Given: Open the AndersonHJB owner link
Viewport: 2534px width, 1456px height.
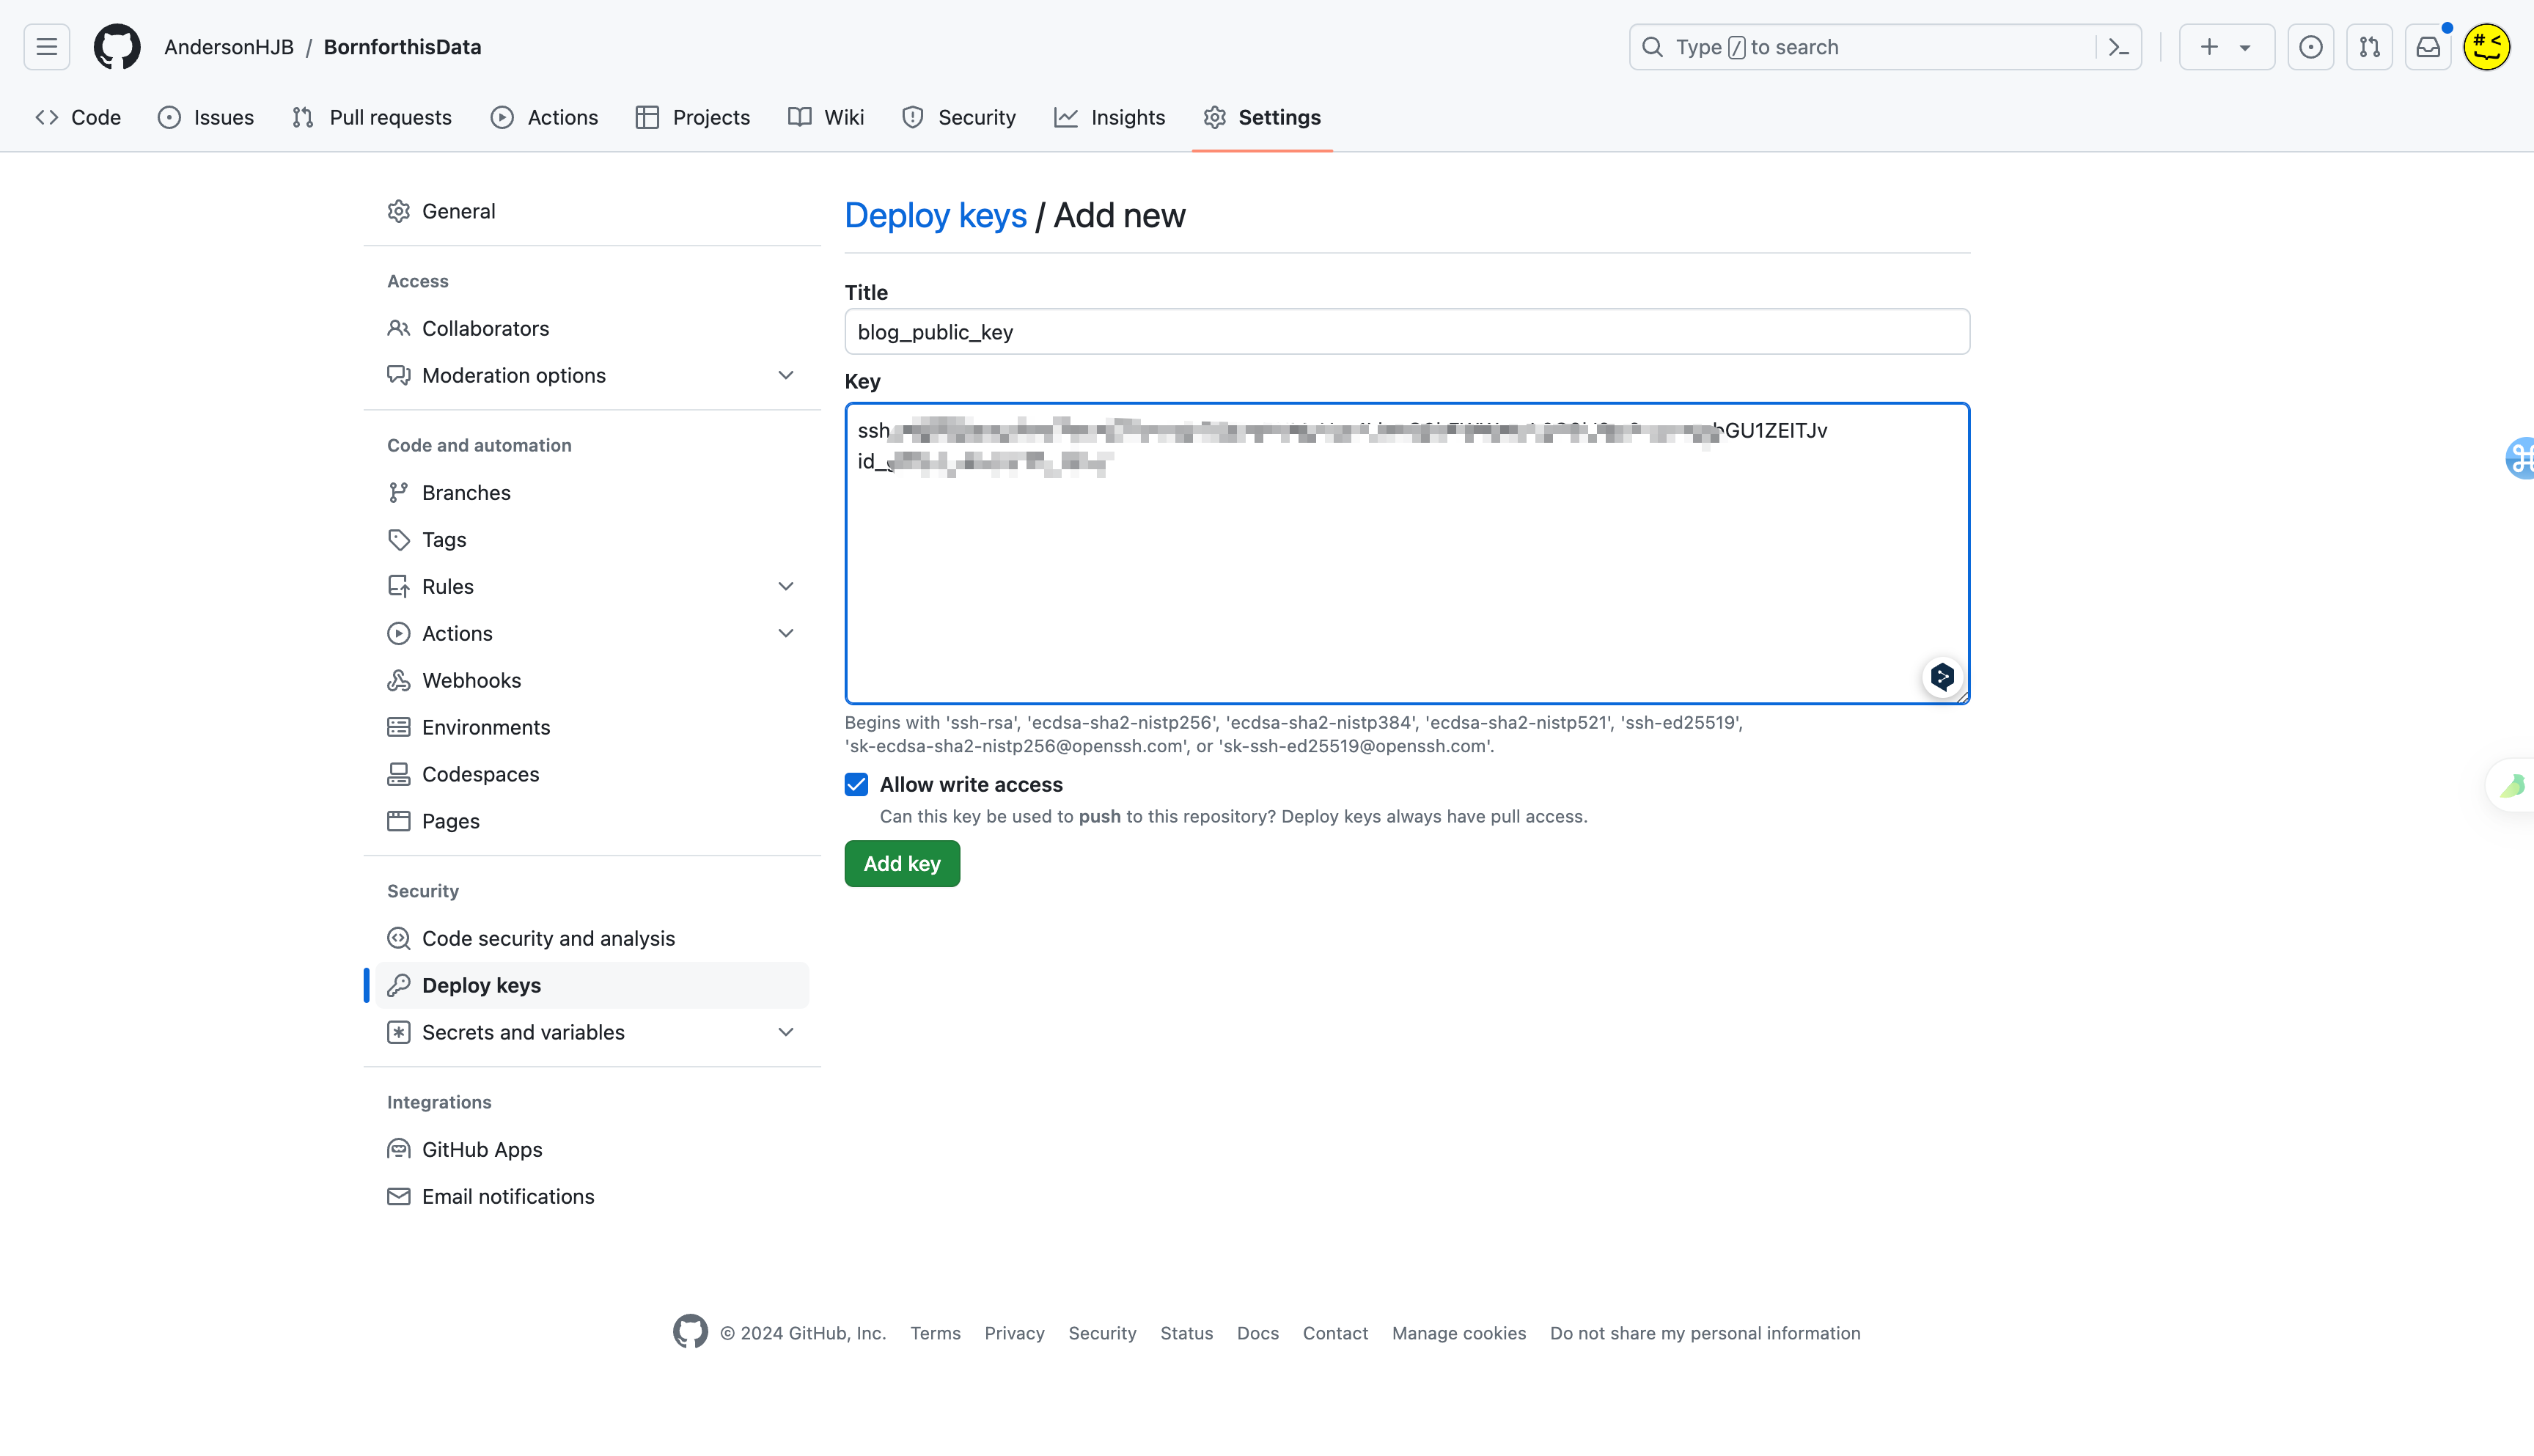Looking at the screenshot, I should 229,47.
